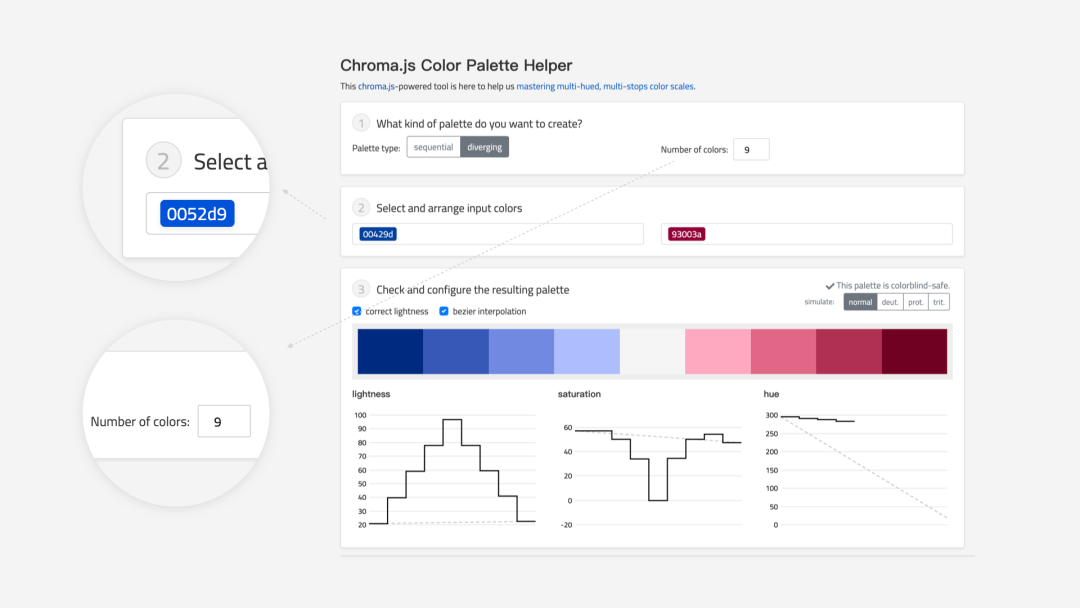Simulate deut. color blindness
This screenshot has width=1080, height=608.
pos(890,302)
